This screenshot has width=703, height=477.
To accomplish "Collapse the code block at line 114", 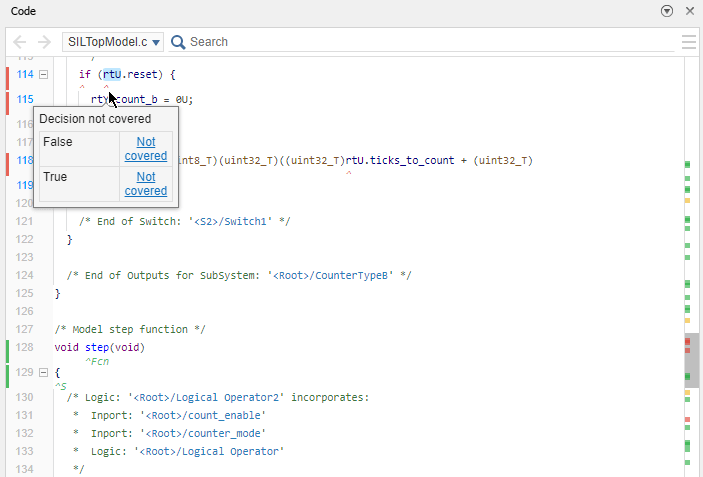I will [44, 75].
